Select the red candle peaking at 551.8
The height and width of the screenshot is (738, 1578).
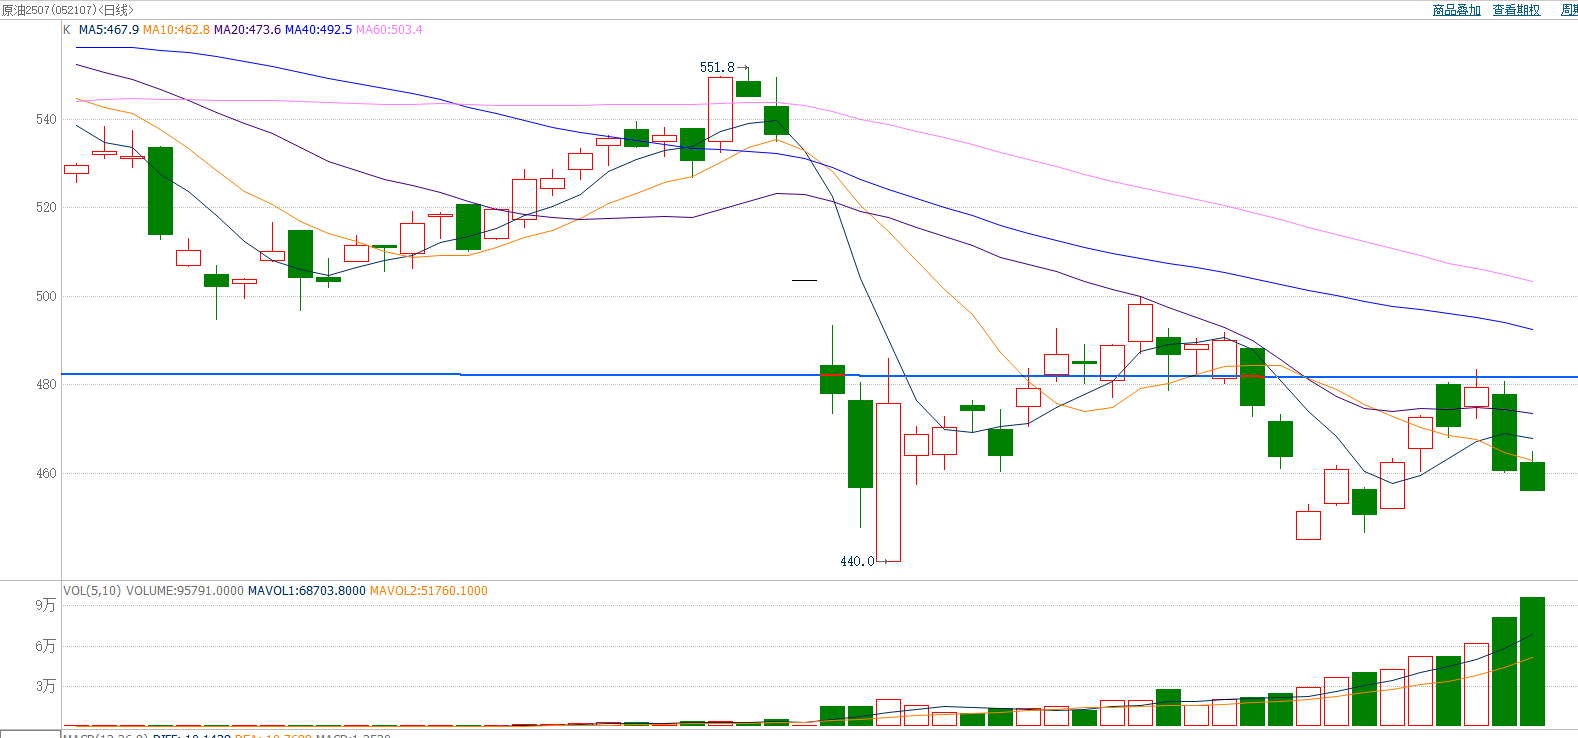[720, 109]
